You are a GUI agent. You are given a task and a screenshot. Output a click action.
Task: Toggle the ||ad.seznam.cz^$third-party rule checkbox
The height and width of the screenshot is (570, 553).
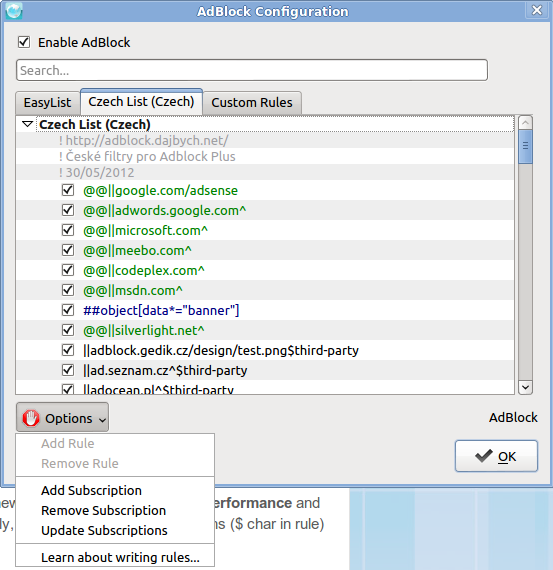(x=68, y=370)
